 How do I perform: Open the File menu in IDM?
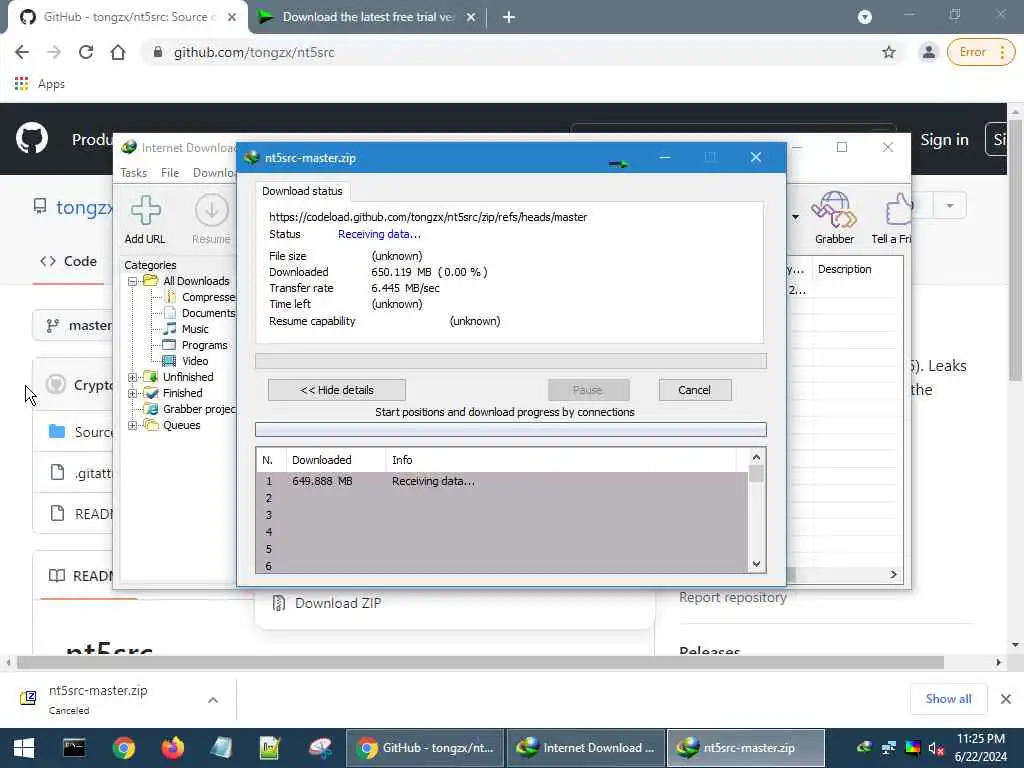[170, 172]
